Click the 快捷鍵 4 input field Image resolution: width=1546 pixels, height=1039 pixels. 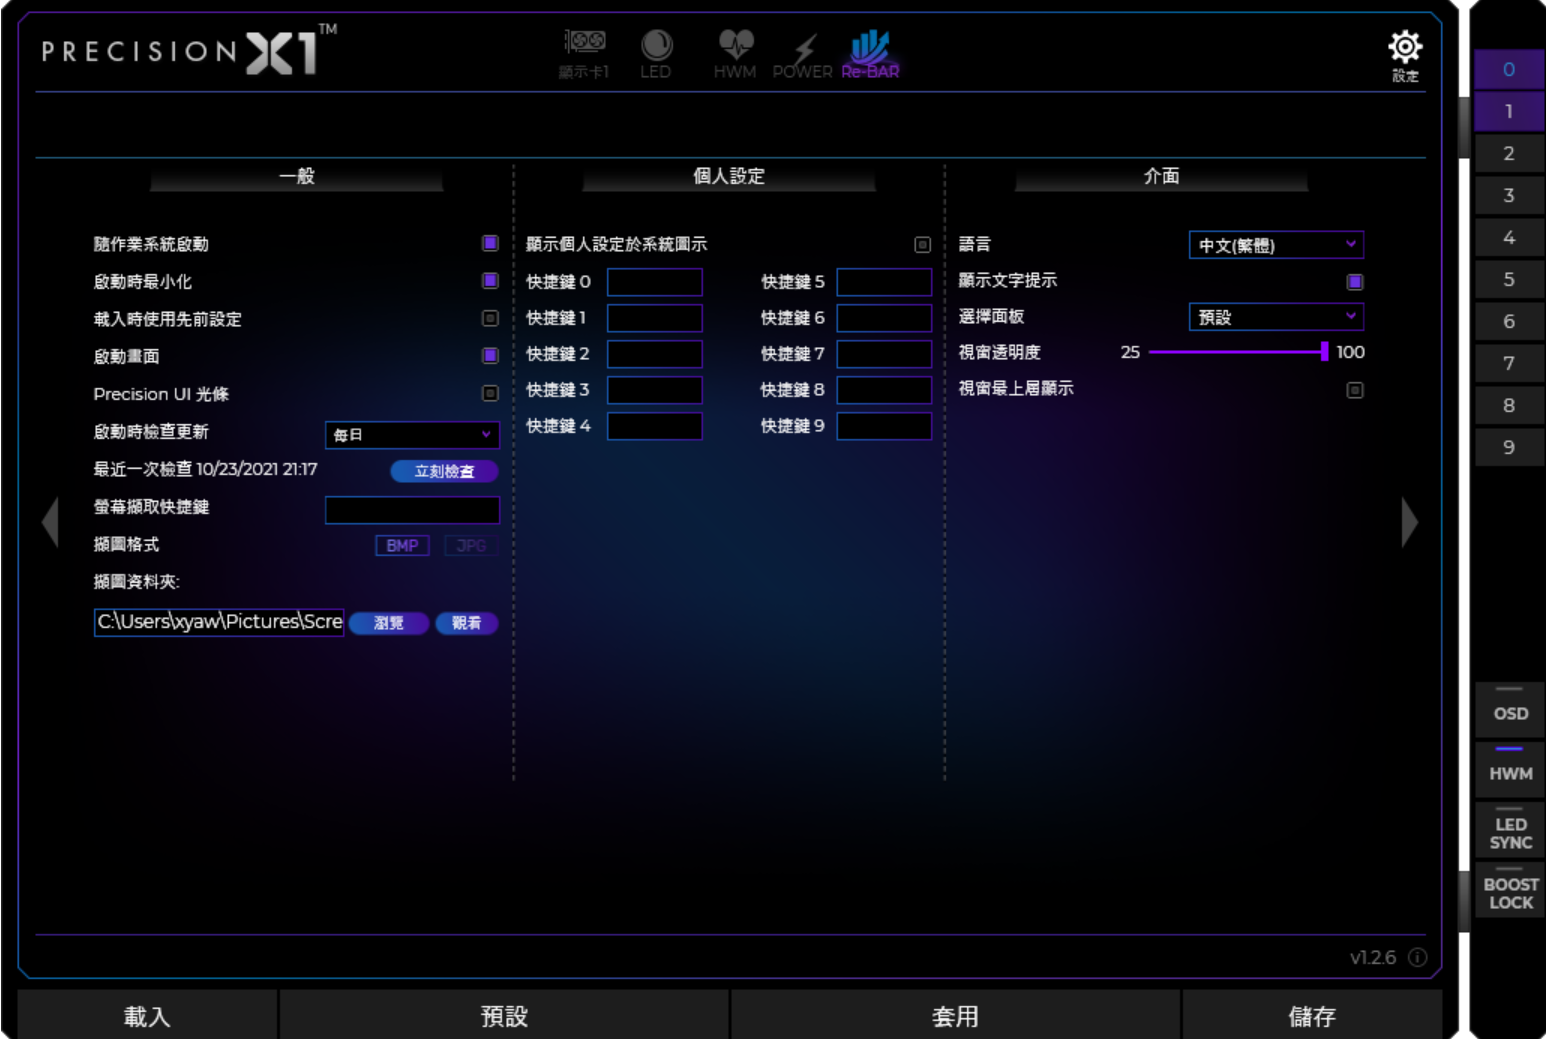(x=655, y=426)
